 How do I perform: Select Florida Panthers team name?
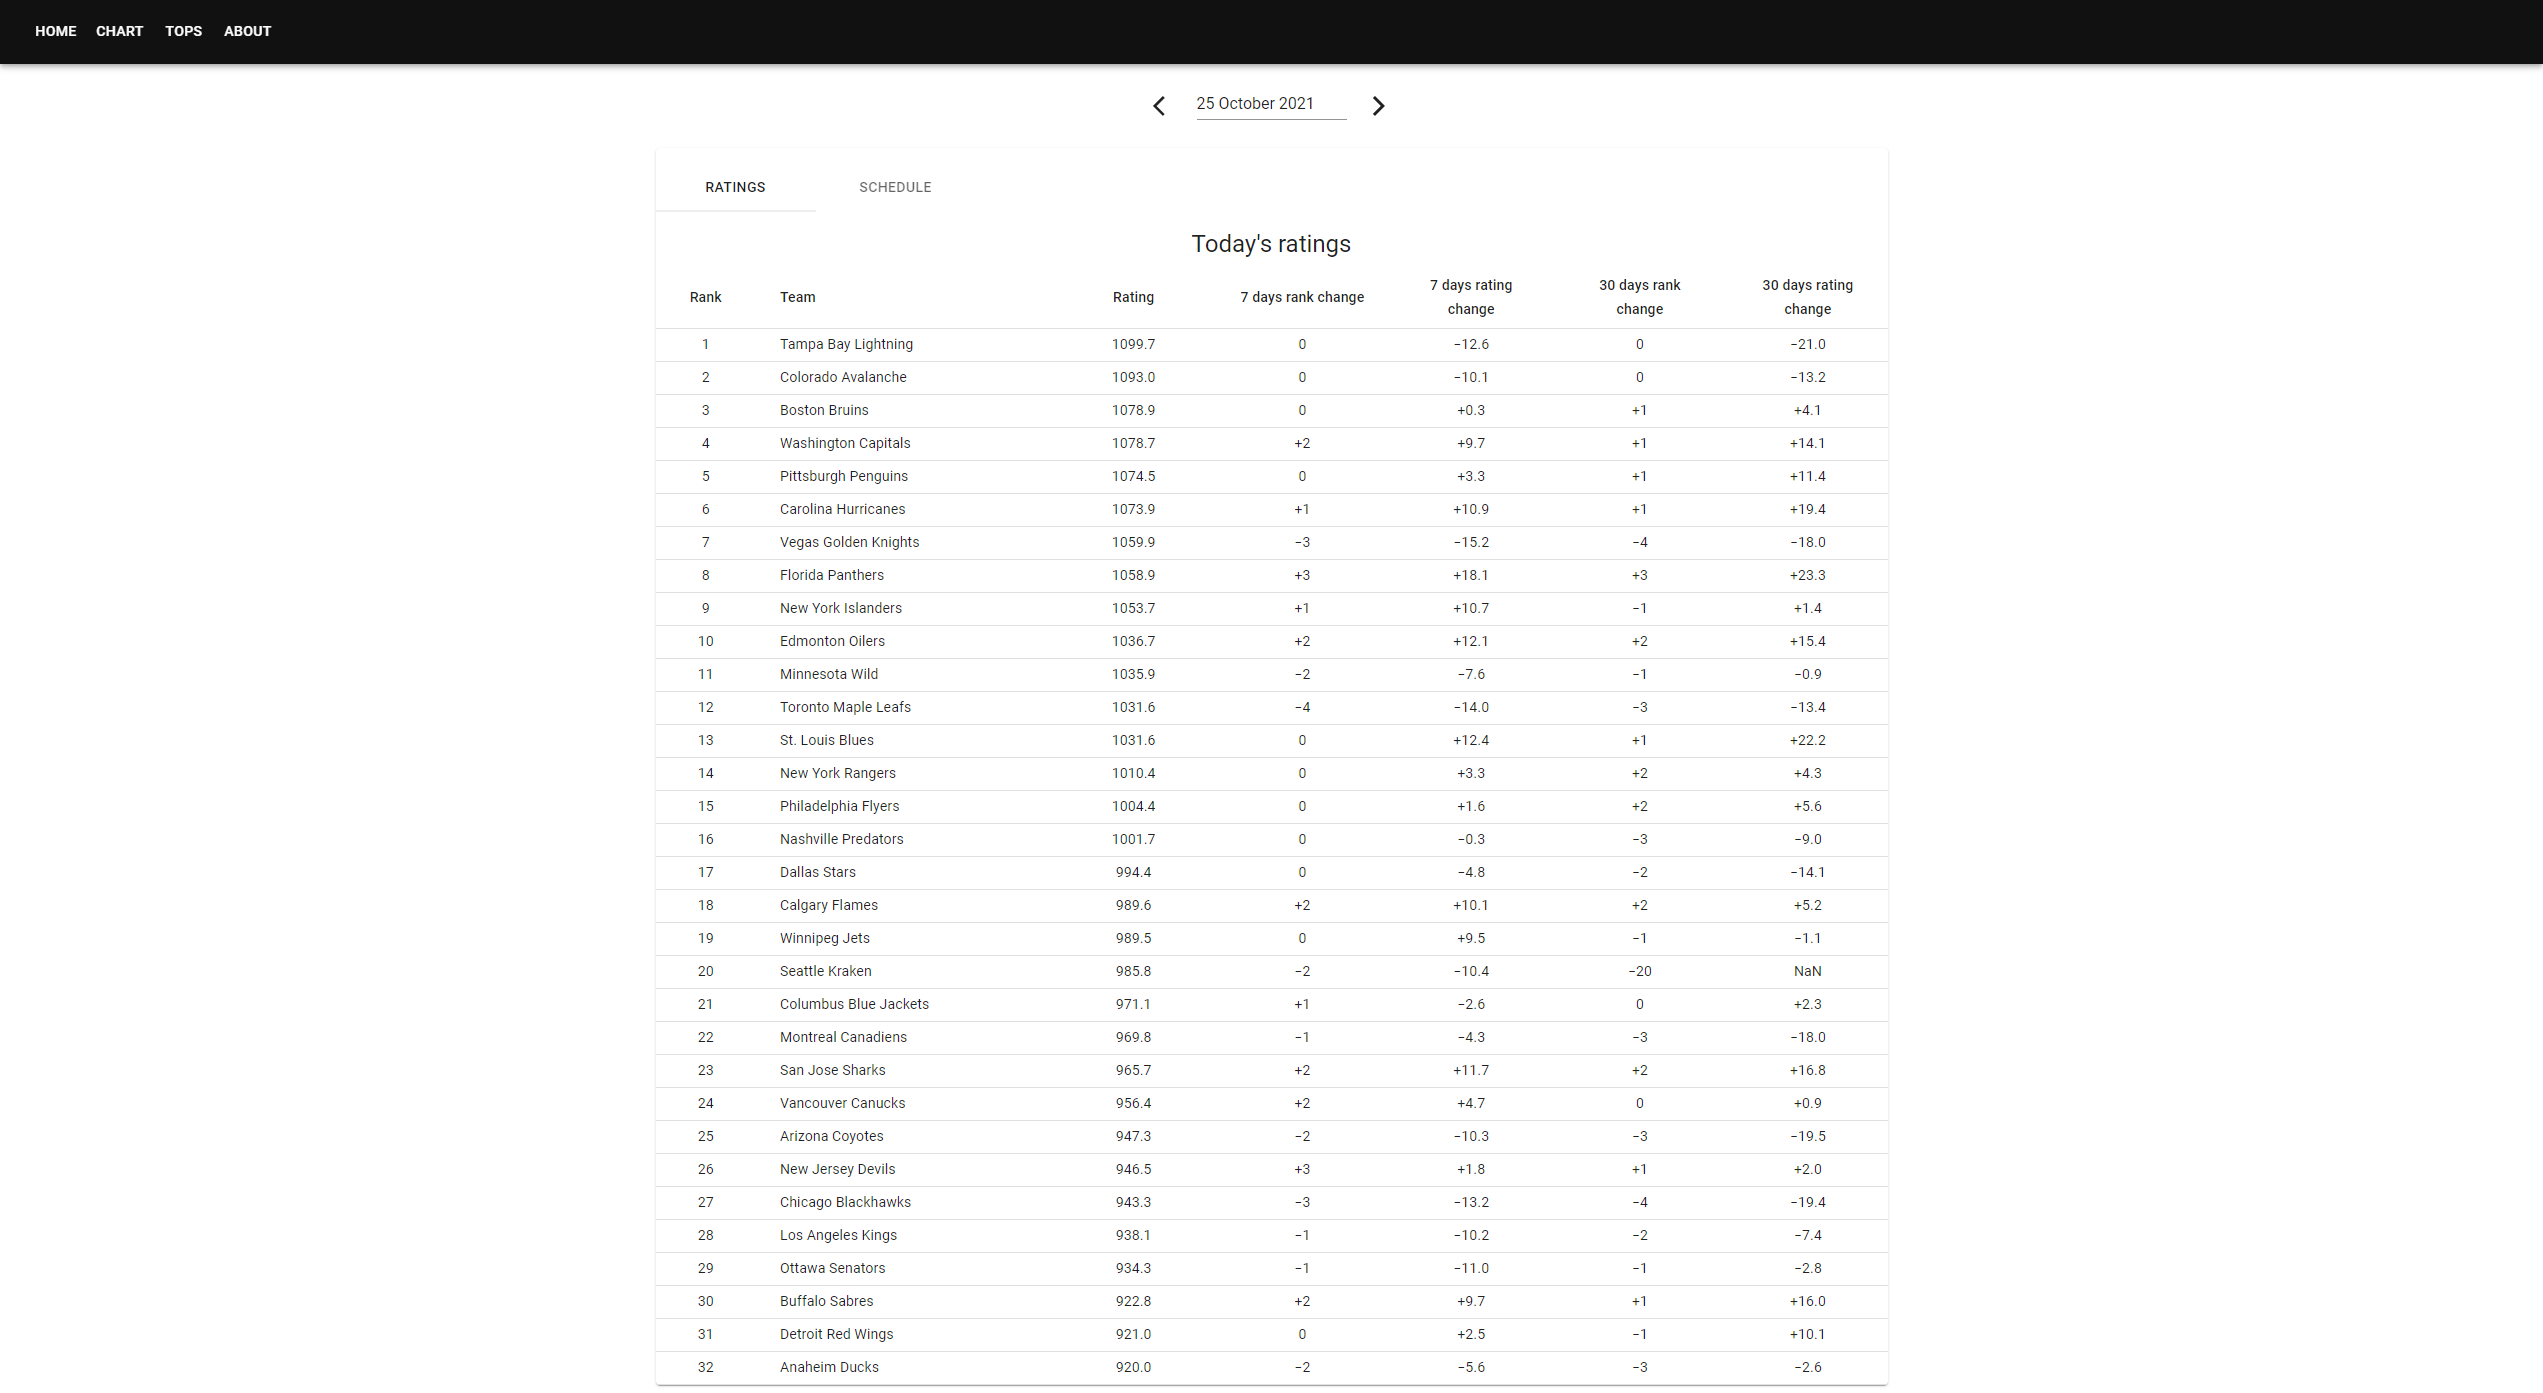point(832,575)
